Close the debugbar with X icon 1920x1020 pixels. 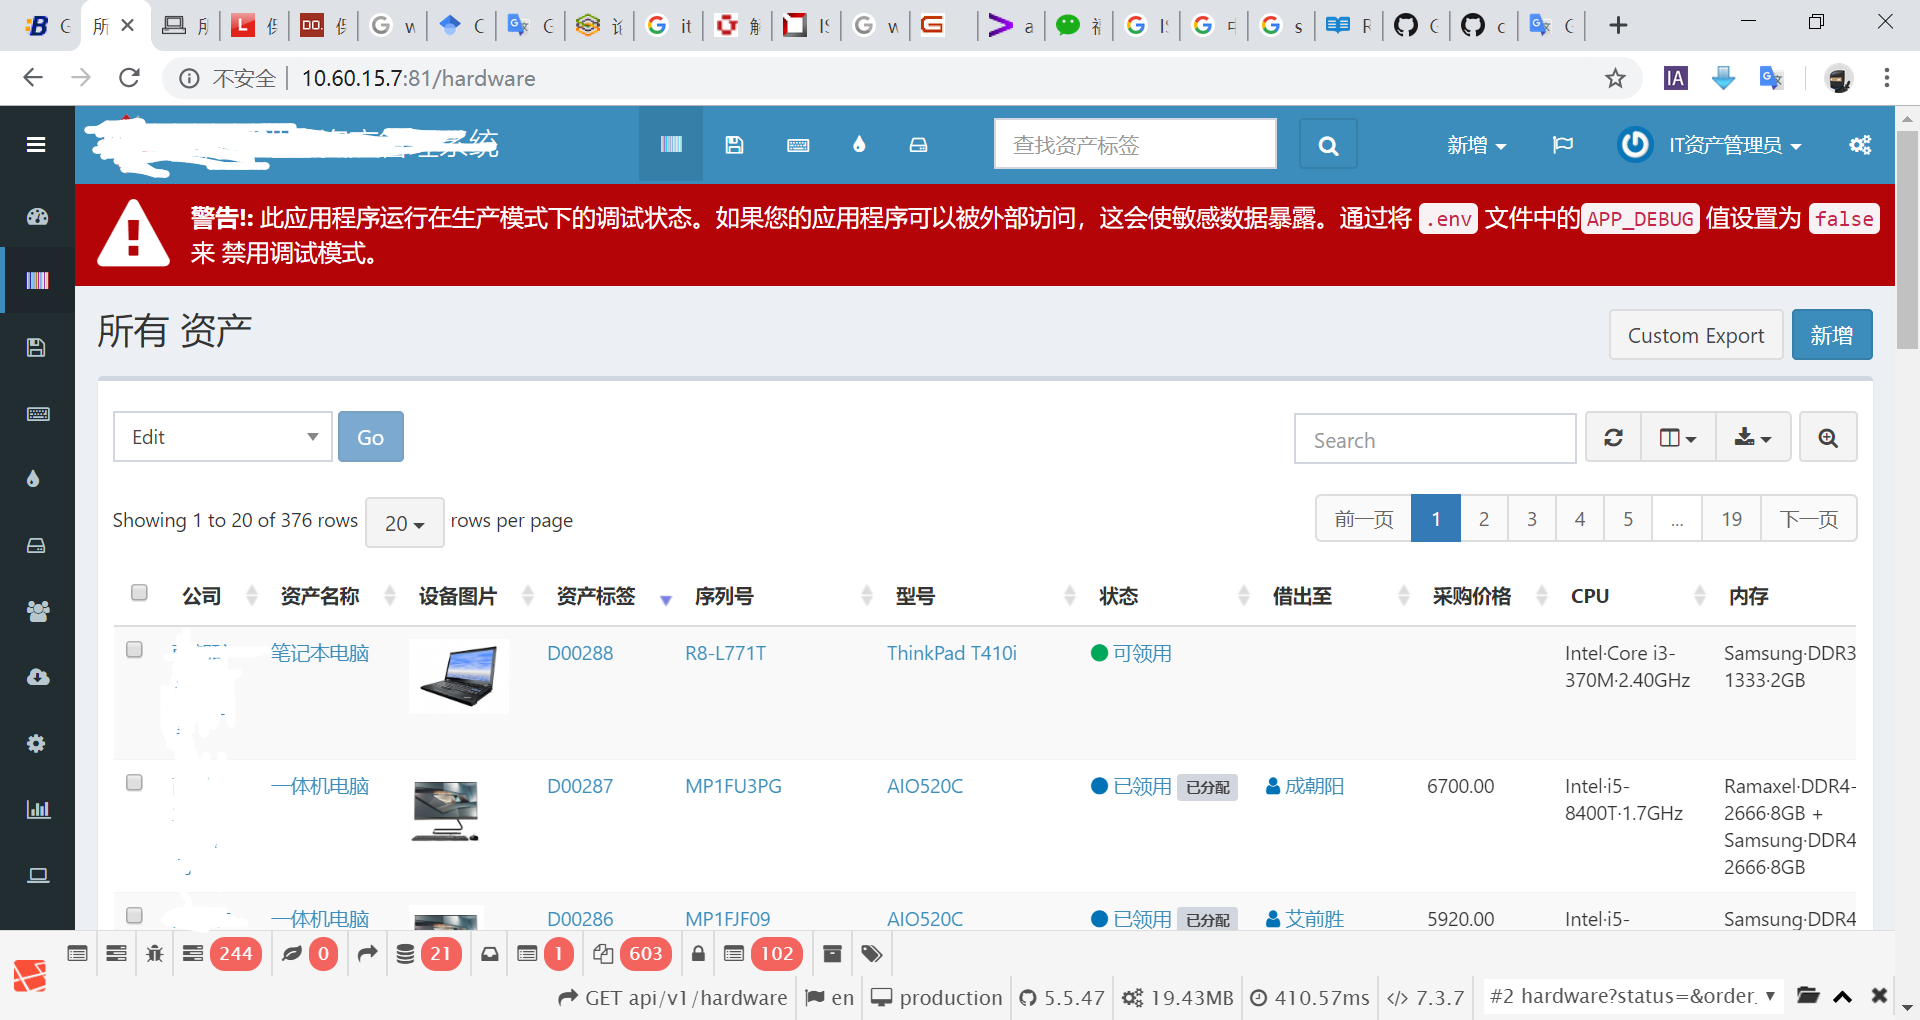point(1879,996)
